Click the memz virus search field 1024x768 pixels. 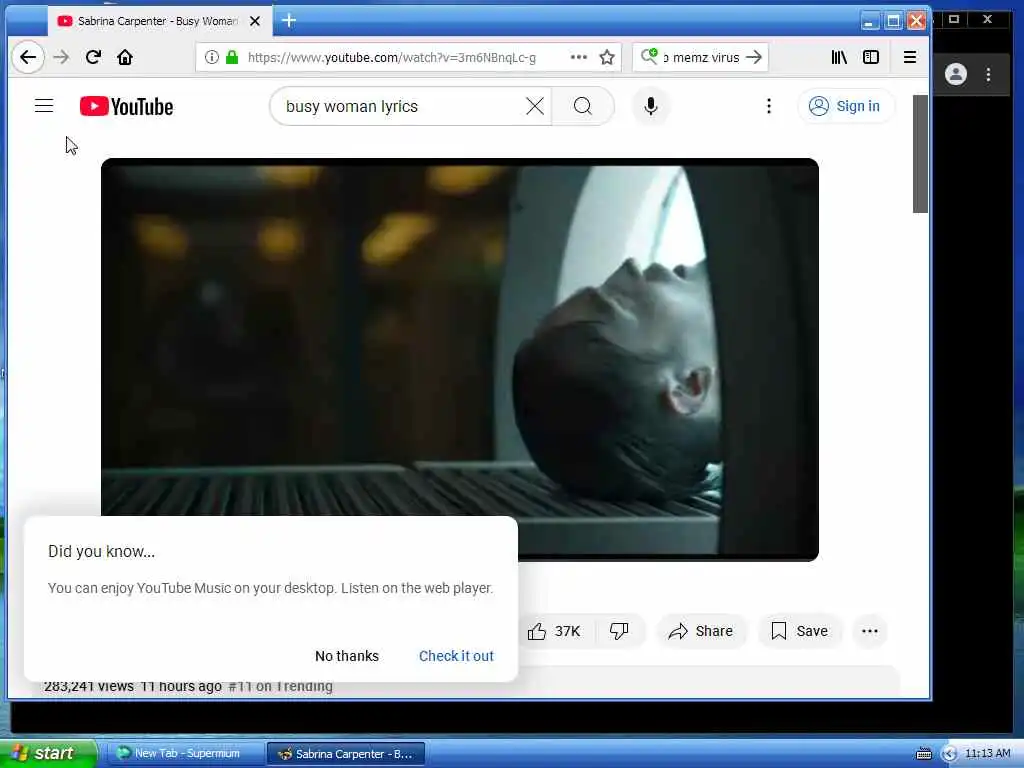point(702,57)
